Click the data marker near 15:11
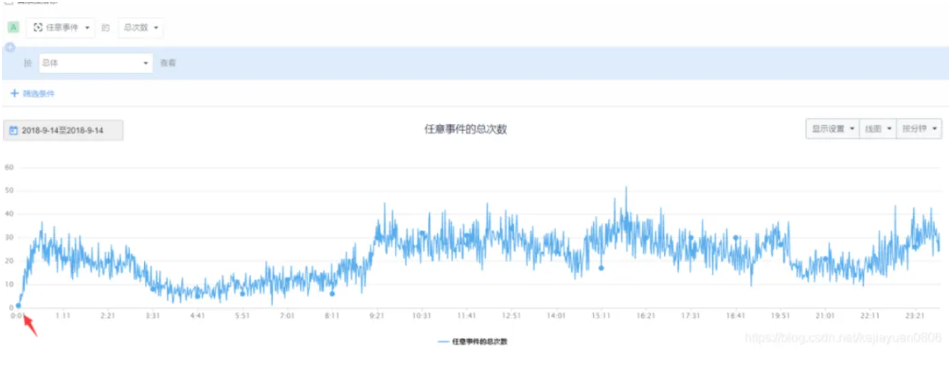Viewport: 949px width, 385px height. click(x=601, y=268)
